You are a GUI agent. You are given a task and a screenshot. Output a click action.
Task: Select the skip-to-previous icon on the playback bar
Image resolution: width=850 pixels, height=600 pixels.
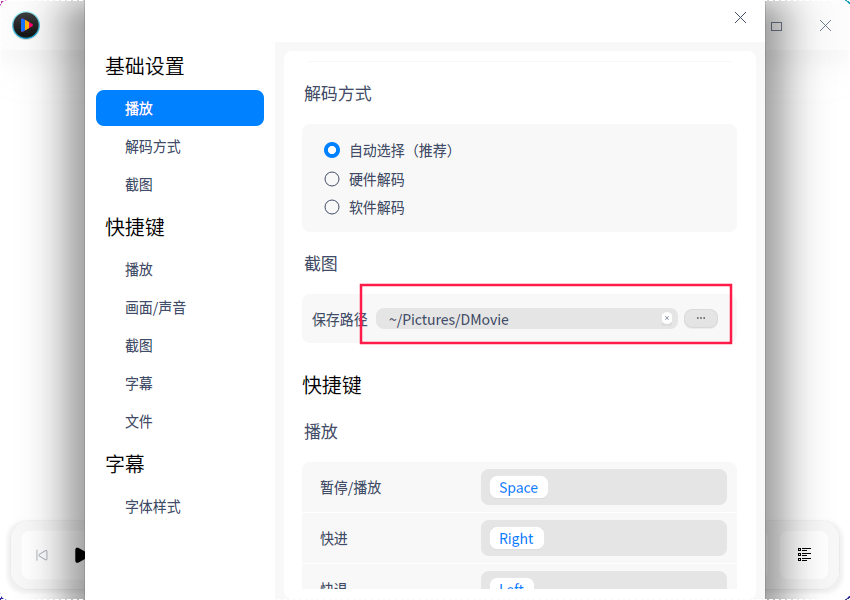[41, 555]
